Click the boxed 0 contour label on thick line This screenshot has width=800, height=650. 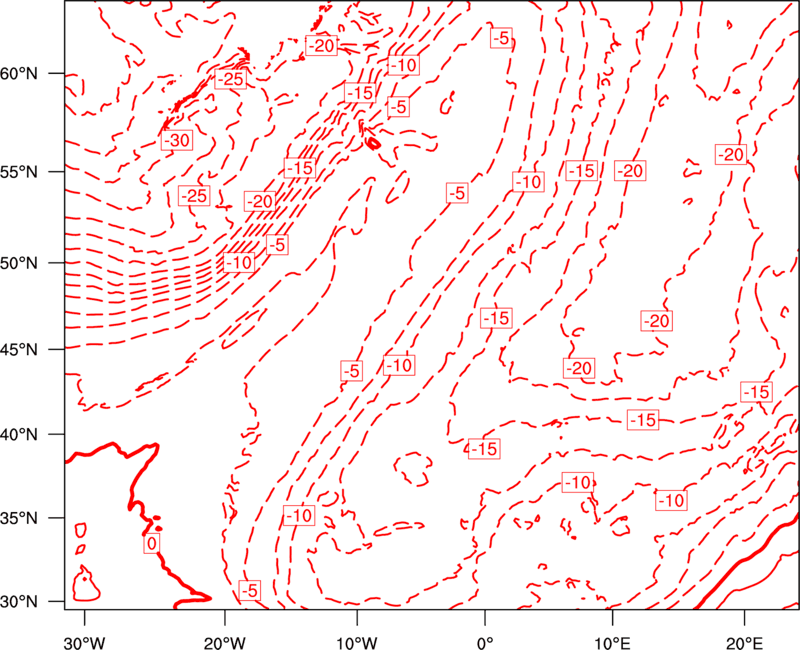152,543
